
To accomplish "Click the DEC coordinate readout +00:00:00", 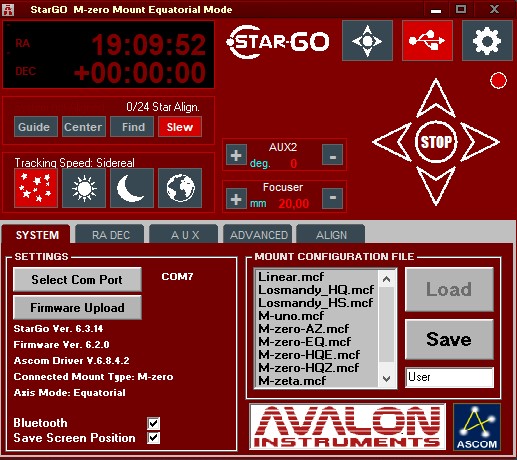I will point(140,73).
